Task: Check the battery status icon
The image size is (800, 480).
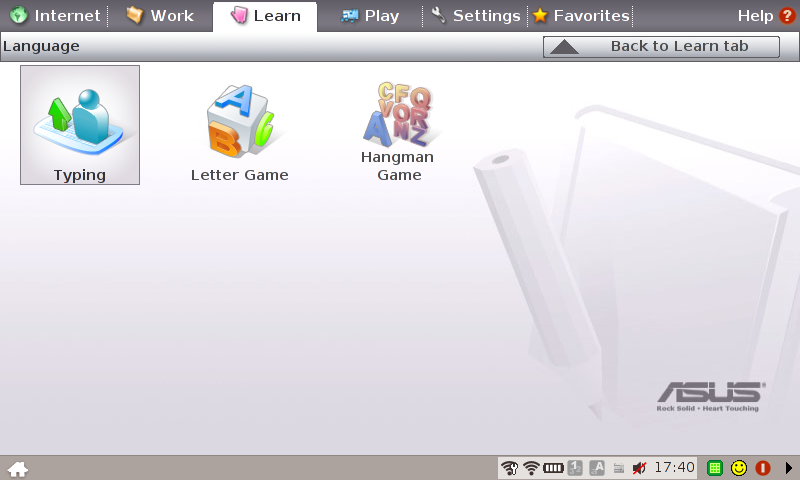Action: point(553,468)
